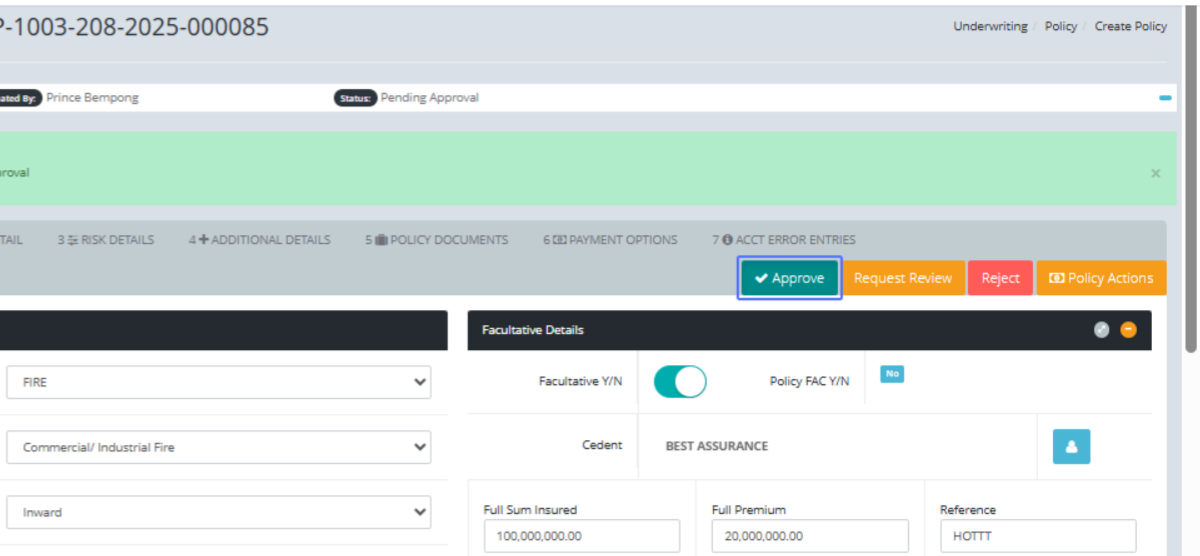1200x556 pixels.
Task: Click the blue Cedent user icon button
Action: tap(1071, 447)
